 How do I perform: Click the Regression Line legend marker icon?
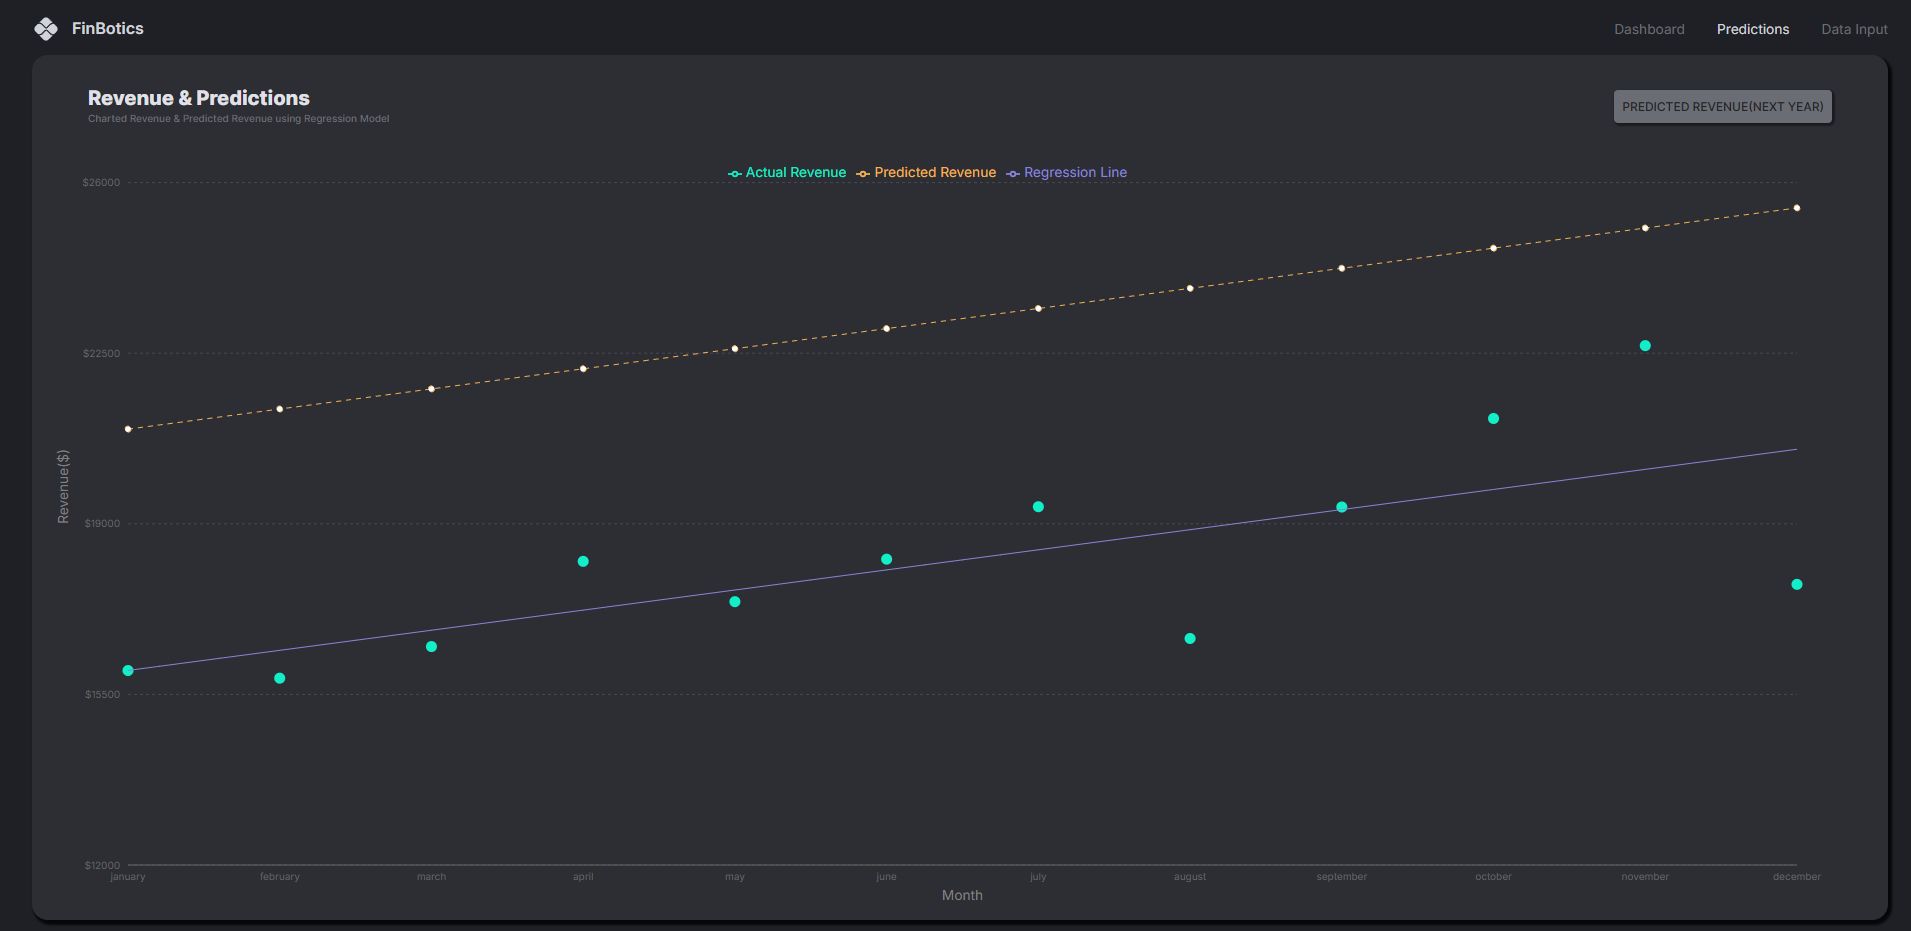(x=1013, y=174)
